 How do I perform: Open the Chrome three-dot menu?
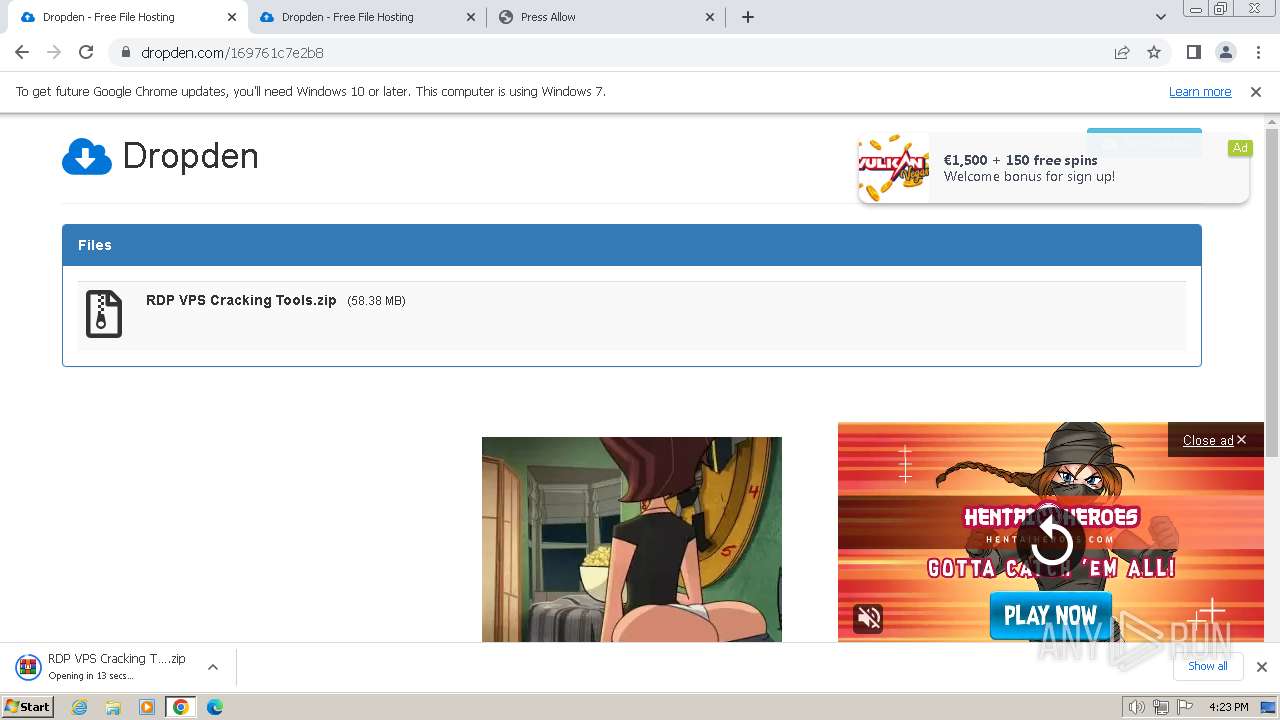click(1258, 52)
